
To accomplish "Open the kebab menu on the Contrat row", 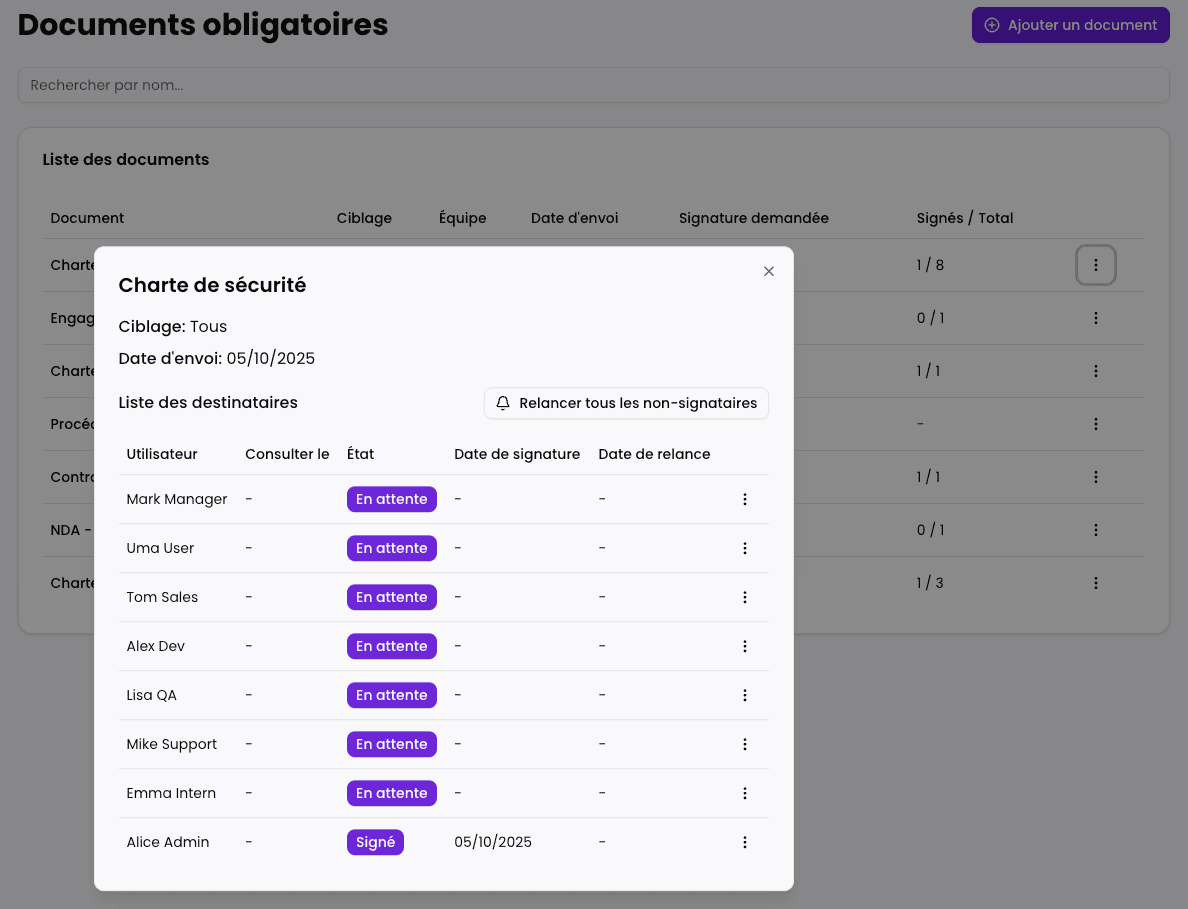I will [1095, 477].
